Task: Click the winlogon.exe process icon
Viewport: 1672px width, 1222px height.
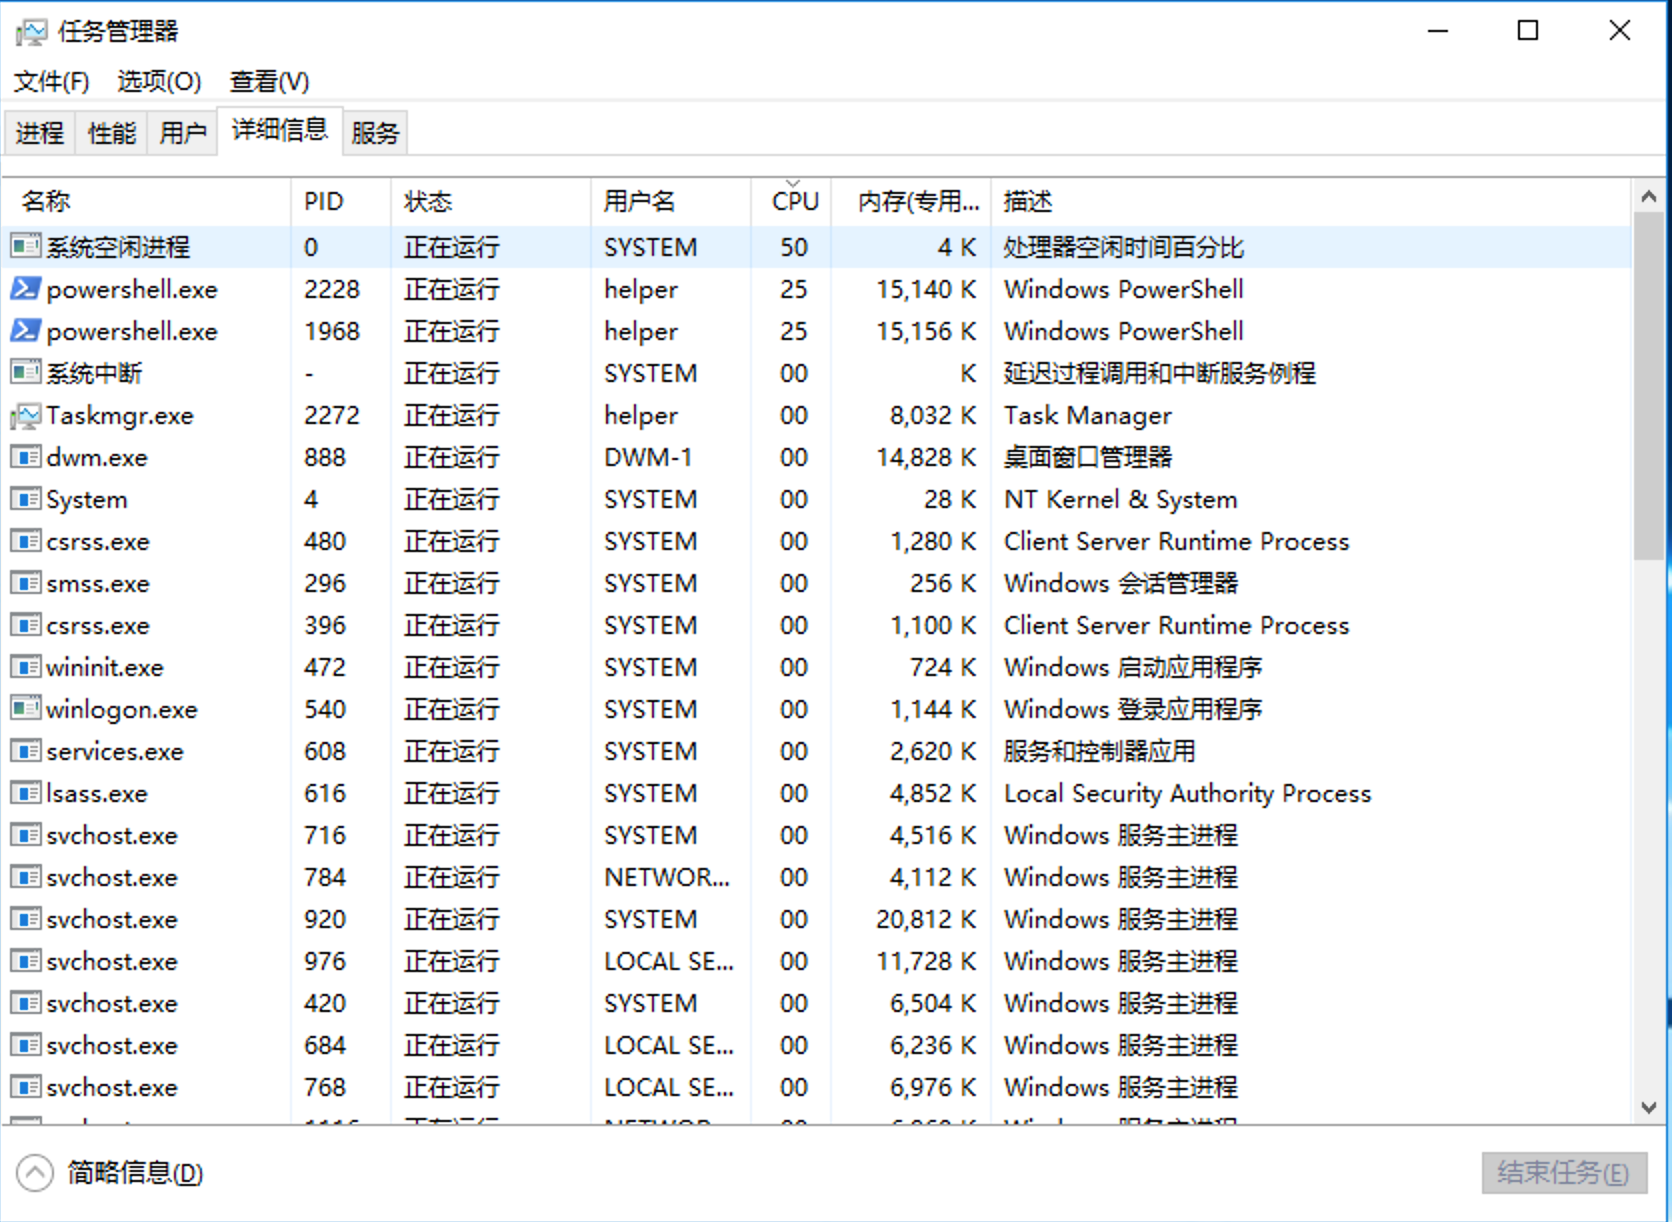Action: [25, 709]
